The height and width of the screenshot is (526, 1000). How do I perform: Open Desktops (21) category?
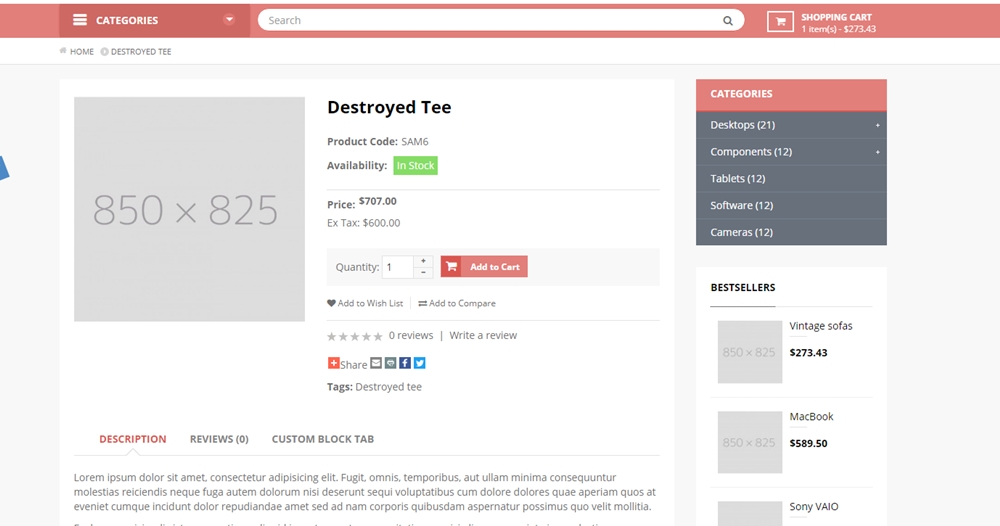pyautogui.click(x=742, y=125)
